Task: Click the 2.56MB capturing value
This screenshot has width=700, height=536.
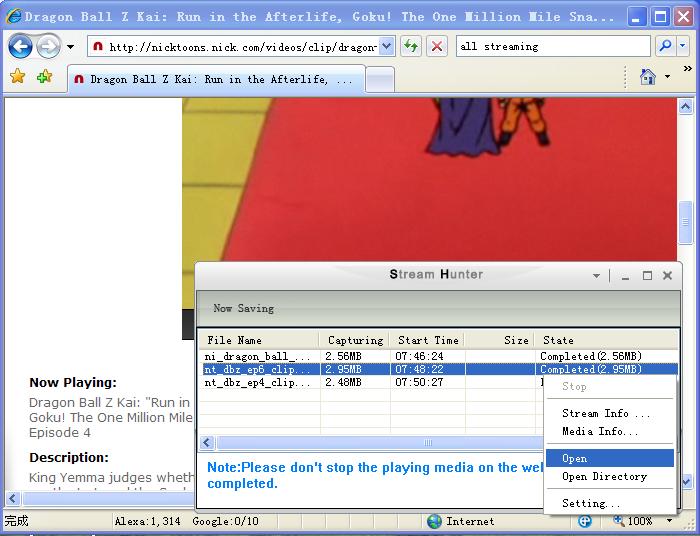Action: click(x=343, y=356)
